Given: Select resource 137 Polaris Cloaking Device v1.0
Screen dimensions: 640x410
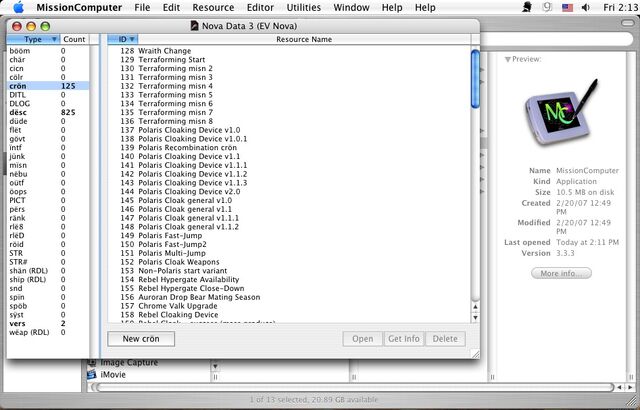Looking at the screenshot, I should point(289,130).
